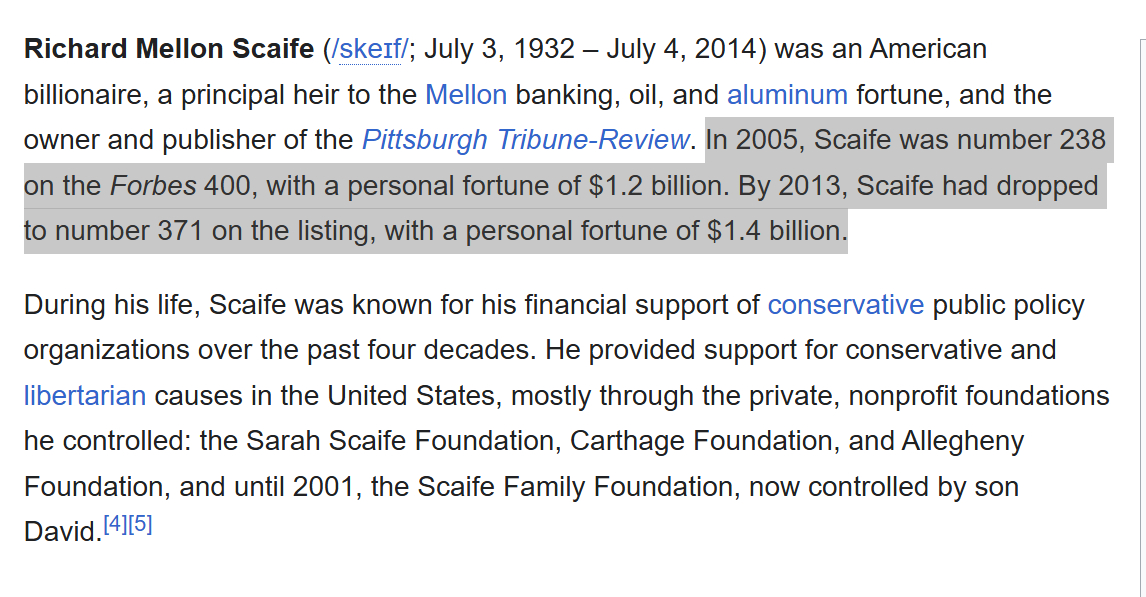The height and width of the screenshot is (597, 1146).
Task: Open the Pittsburgh Tribune-Review link
Action: click(525, 140)
